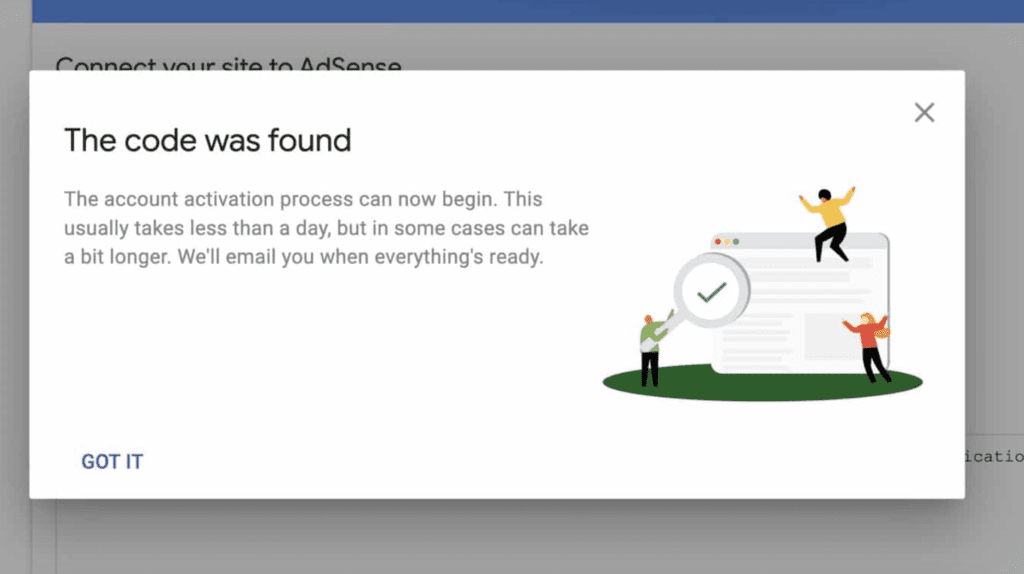
Task: Click the "We'll email you" sentence
Action: coord(360,257)
